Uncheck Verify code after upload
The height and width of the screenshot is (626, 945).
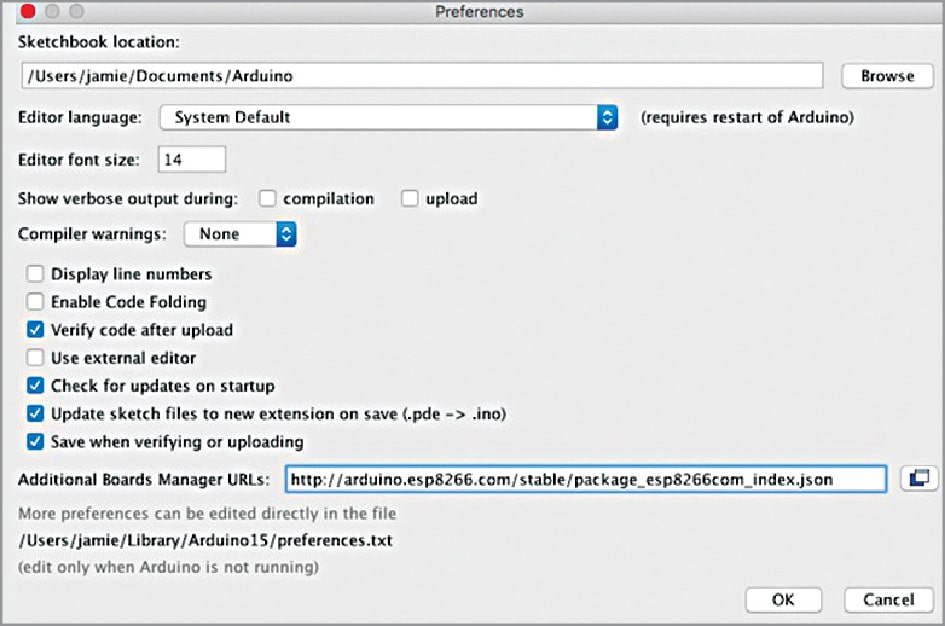35,330
